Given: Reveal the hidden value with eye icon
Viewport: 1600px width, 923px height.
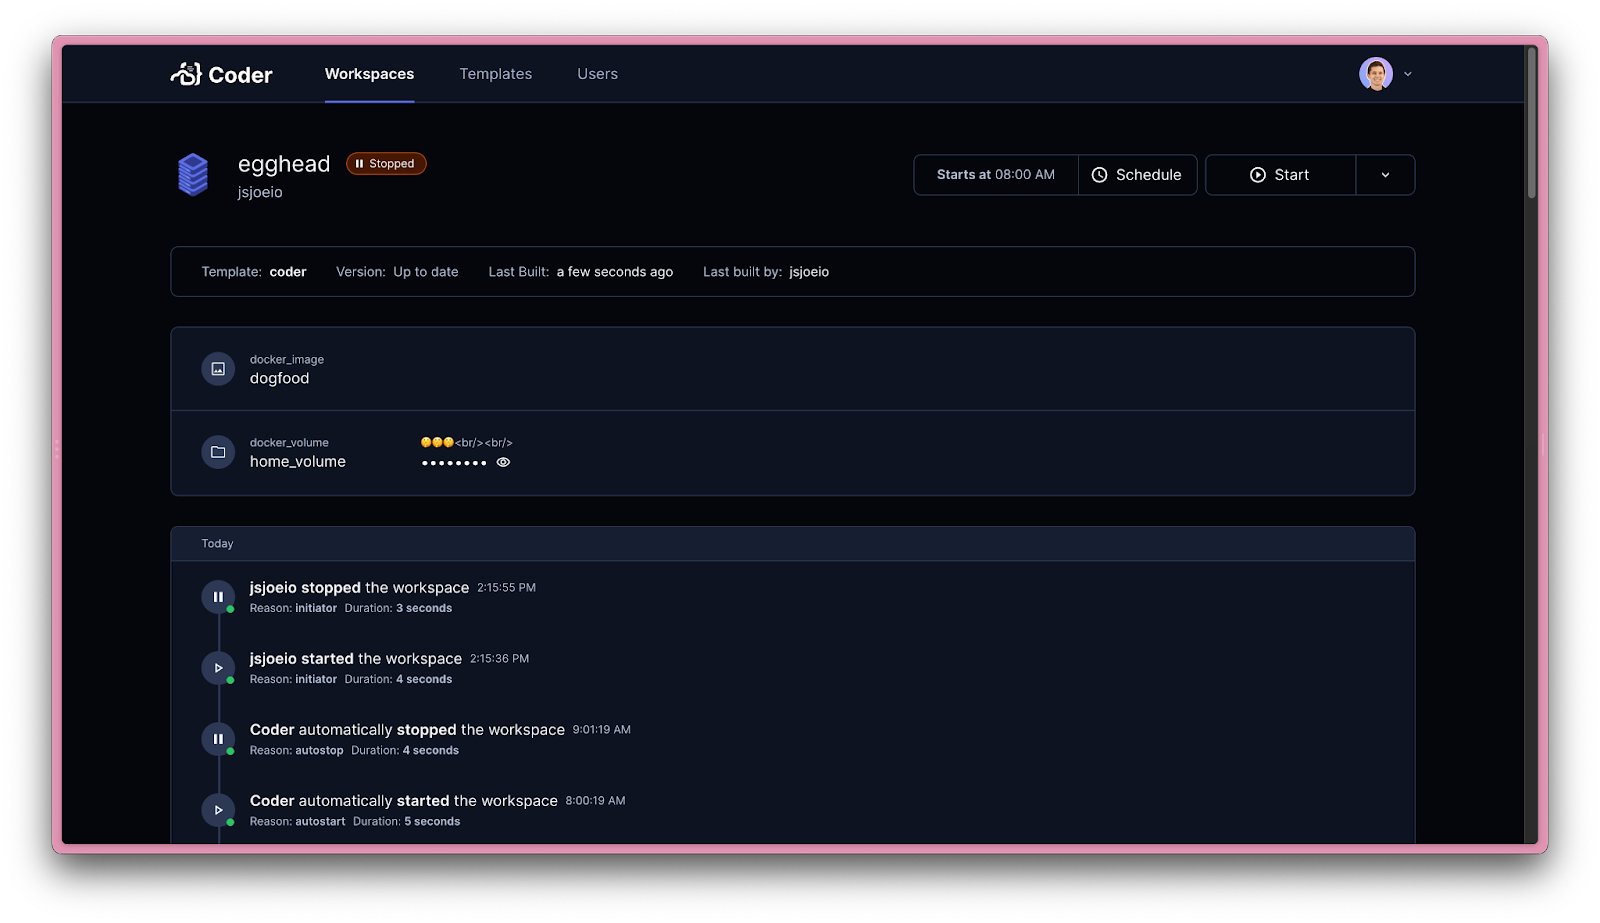Looking at the screenshot, I should coord(503,462).
